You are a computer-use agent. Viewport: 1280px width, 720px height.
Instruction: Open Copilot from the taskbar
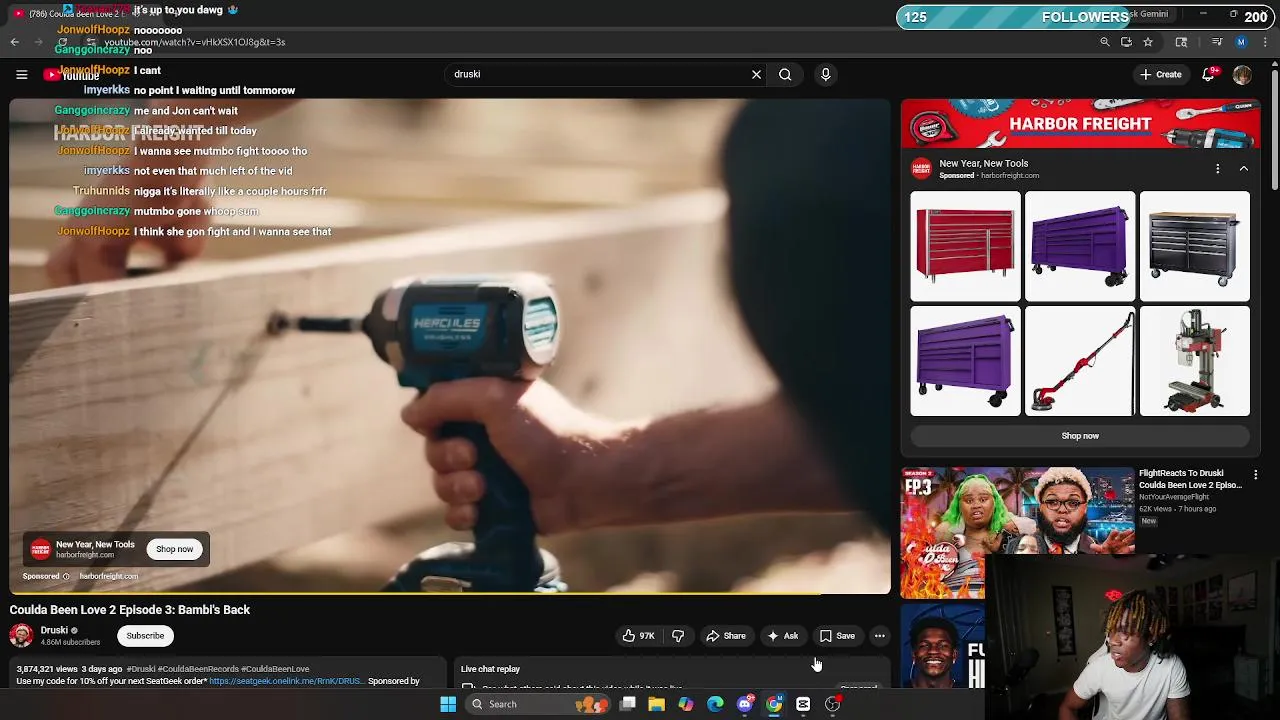(x=685, y=704)
